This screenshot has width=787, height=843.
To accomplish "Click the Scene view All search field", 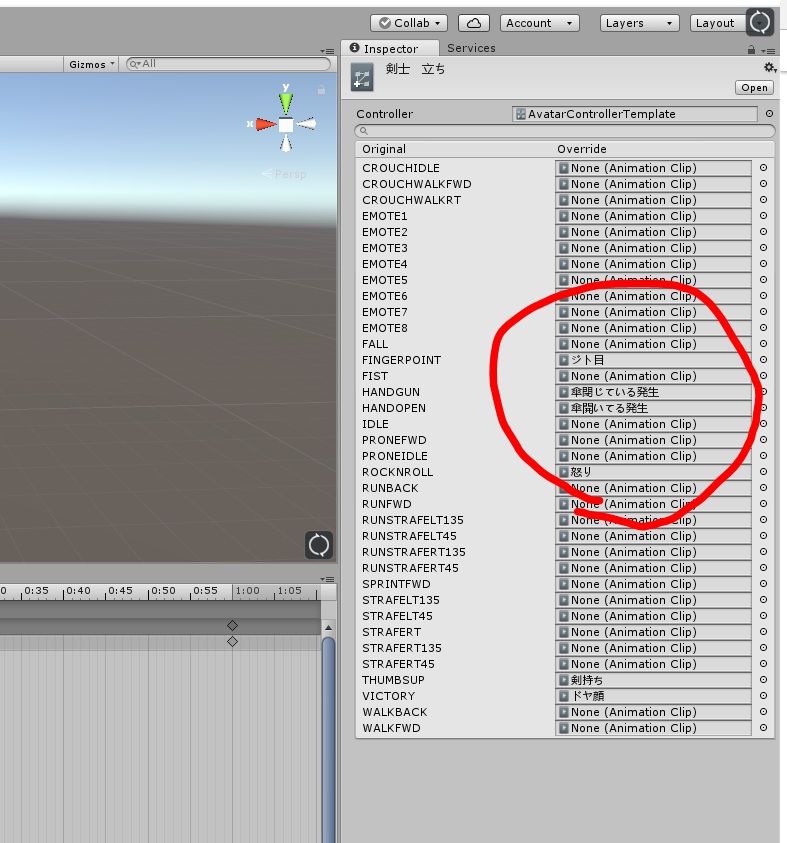I will 228,64.
